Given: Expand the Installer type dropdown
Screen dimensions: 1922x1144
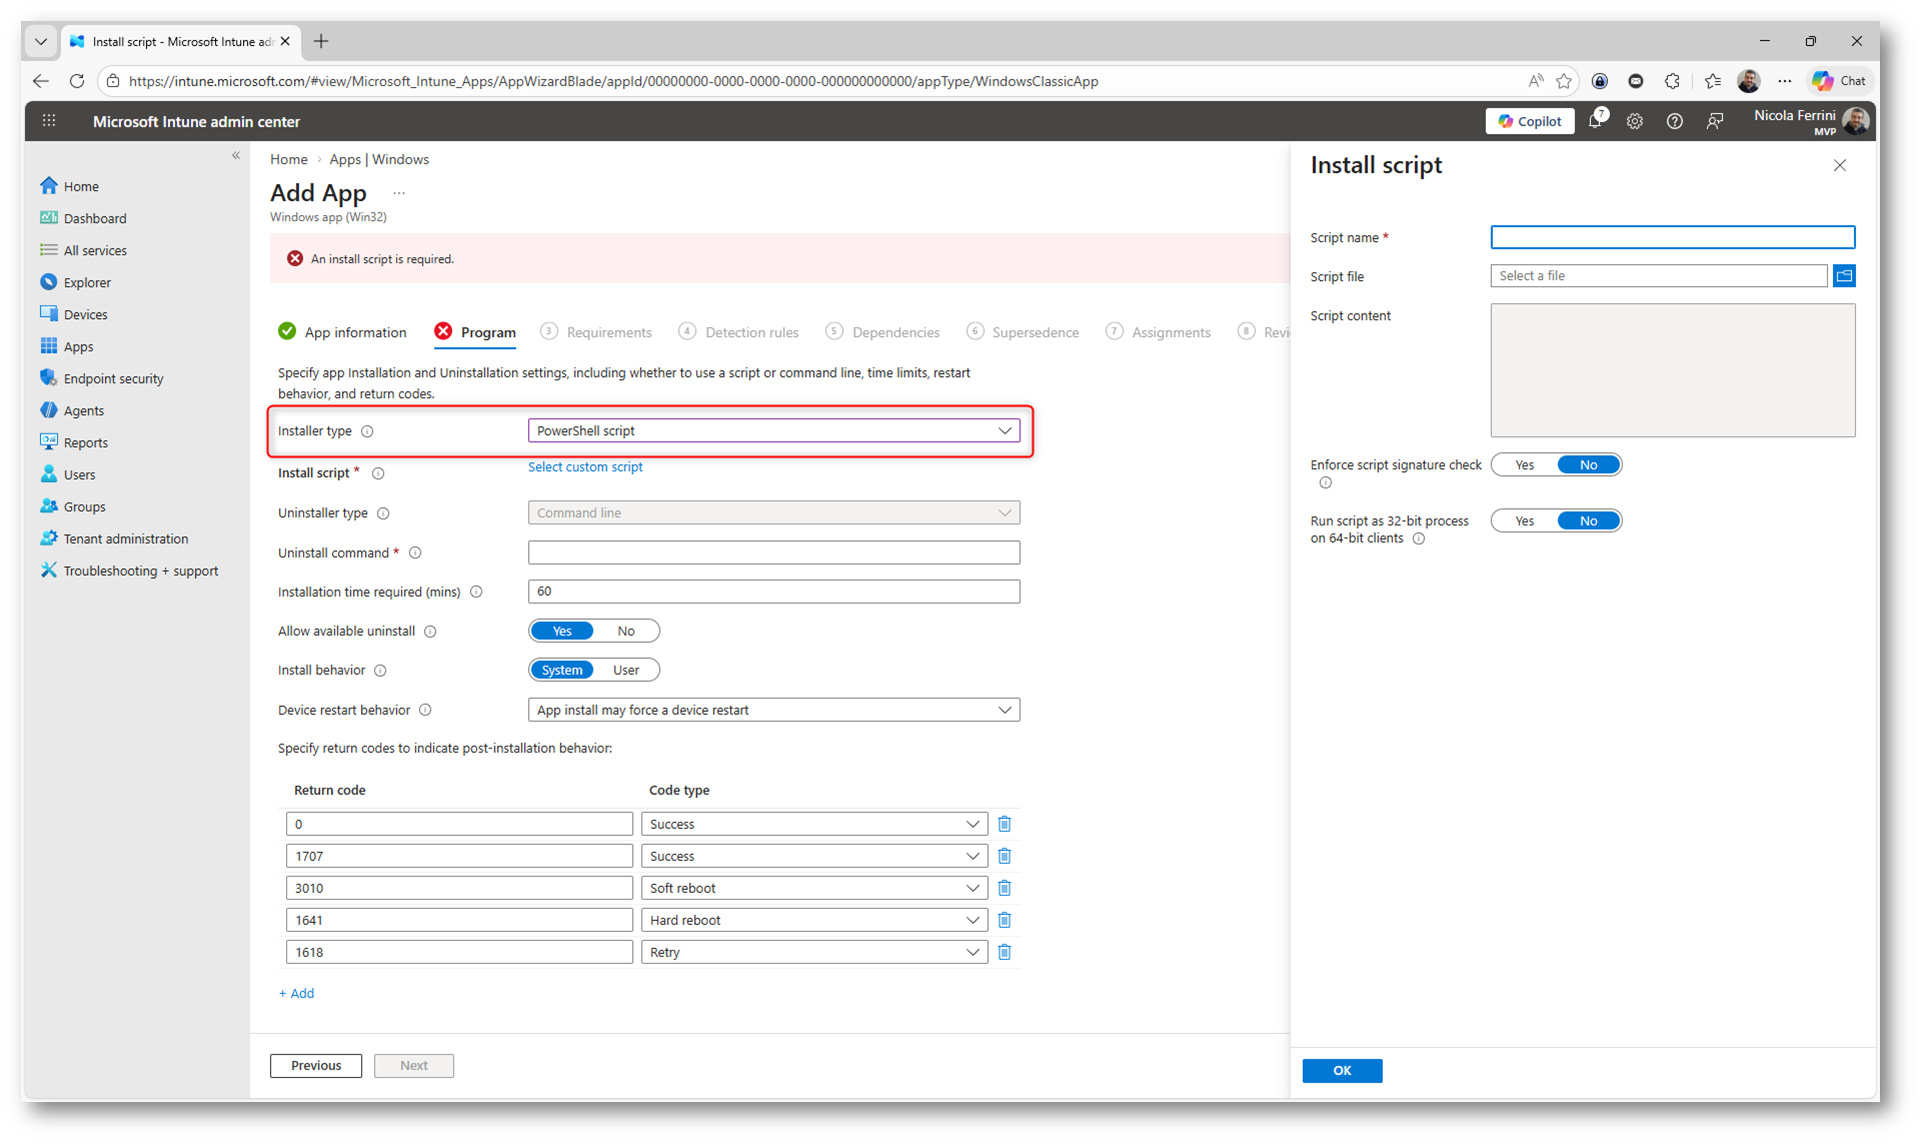Looking at the screenshot, I should (773, 431).
